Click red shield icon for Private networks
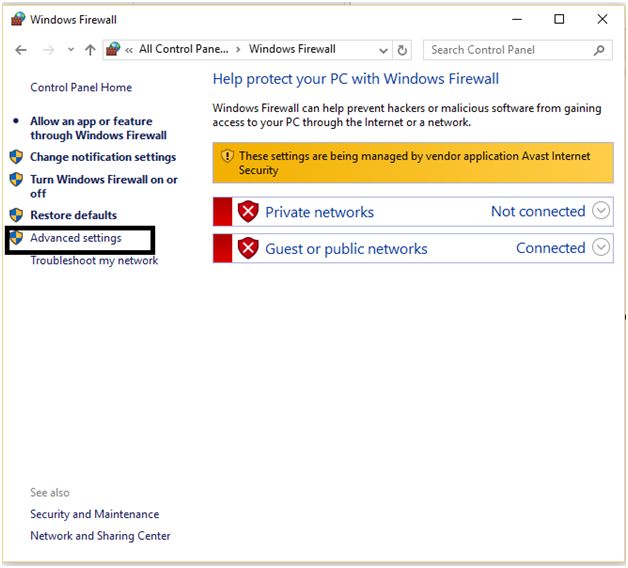This screenshot has width=628, height=568. point(248,211)
